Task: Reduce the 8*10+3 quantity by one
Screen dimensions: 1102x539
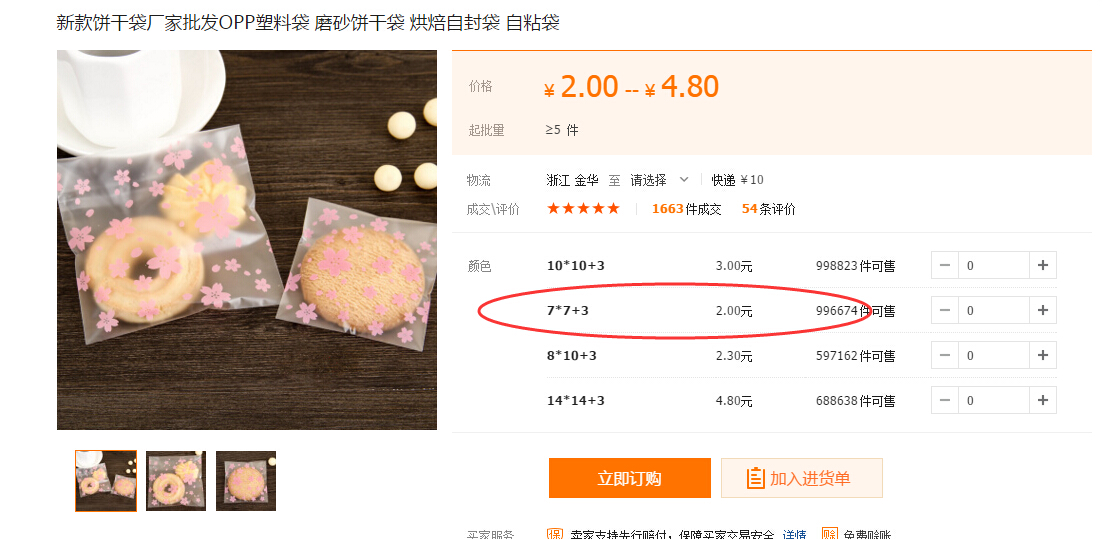Action: (945, 355)
